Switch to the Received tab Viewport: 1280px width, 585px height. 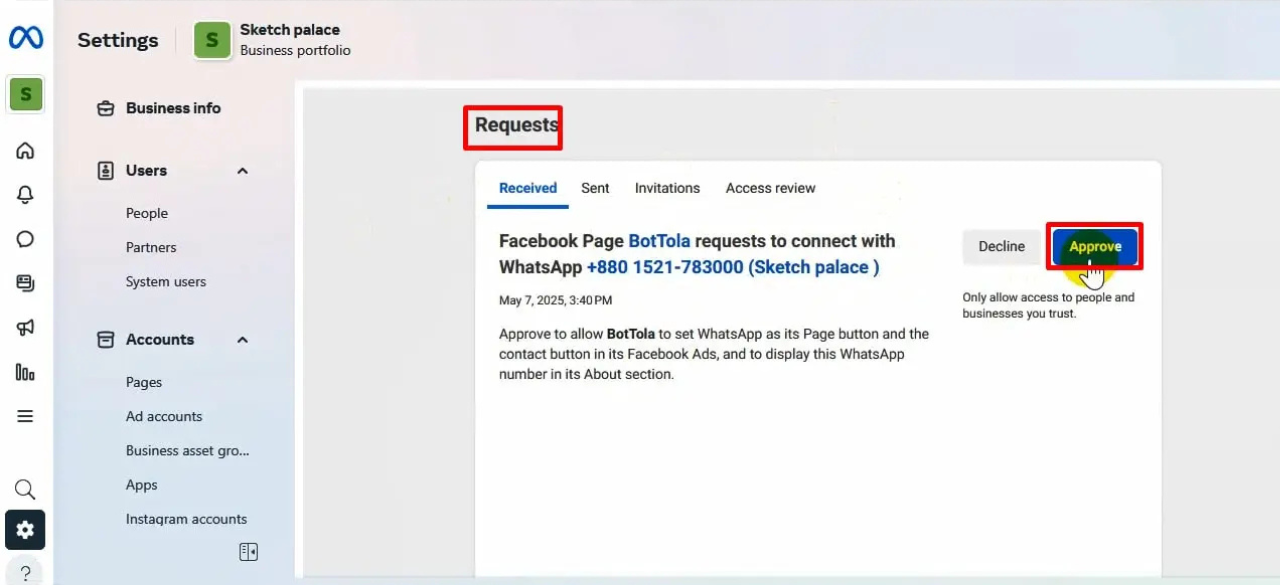coord(528,188)
